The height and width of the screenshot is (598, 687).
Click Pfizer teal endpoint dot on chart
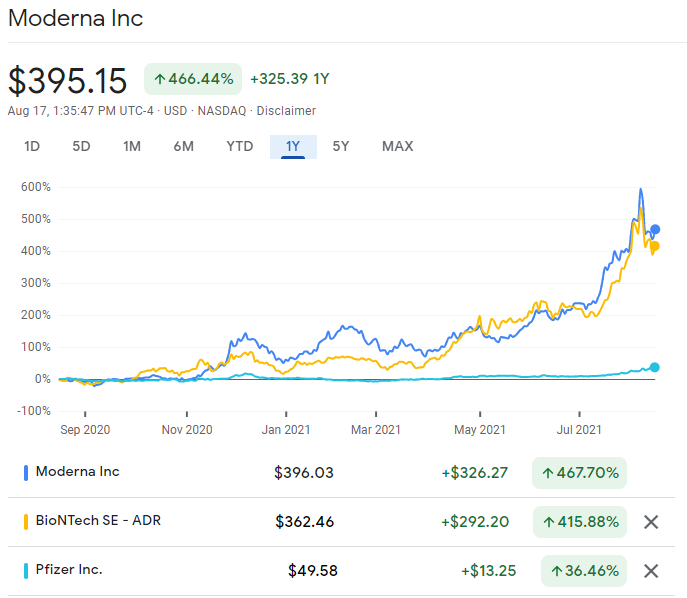tap(656, 367)
